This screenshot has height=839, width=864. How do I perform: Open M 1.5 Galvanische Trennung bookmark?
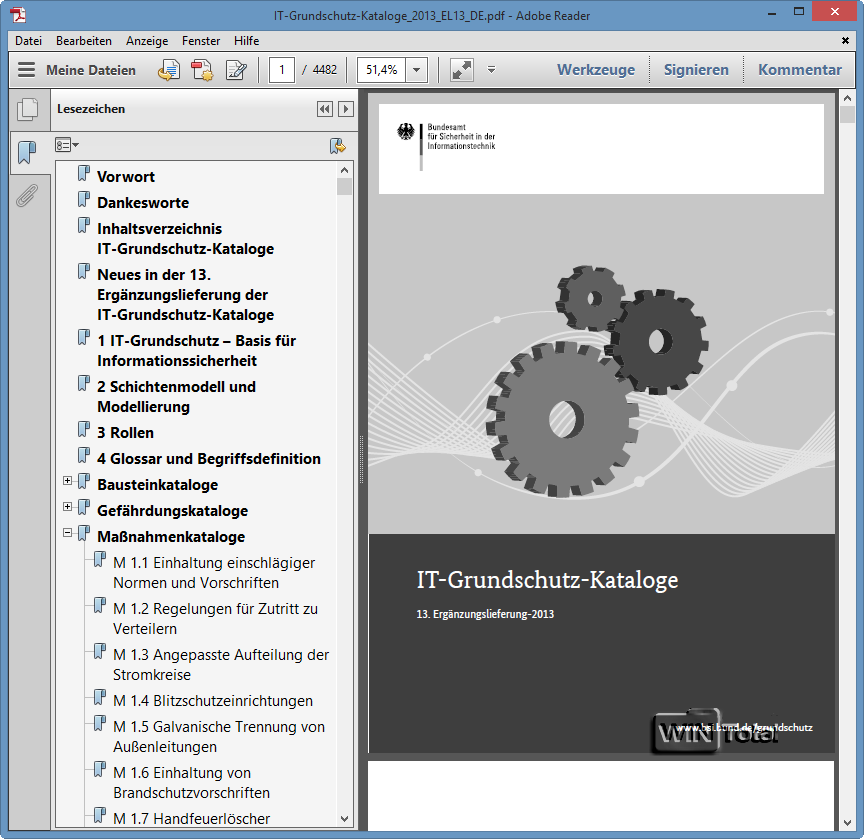click(x=219, y=737)
